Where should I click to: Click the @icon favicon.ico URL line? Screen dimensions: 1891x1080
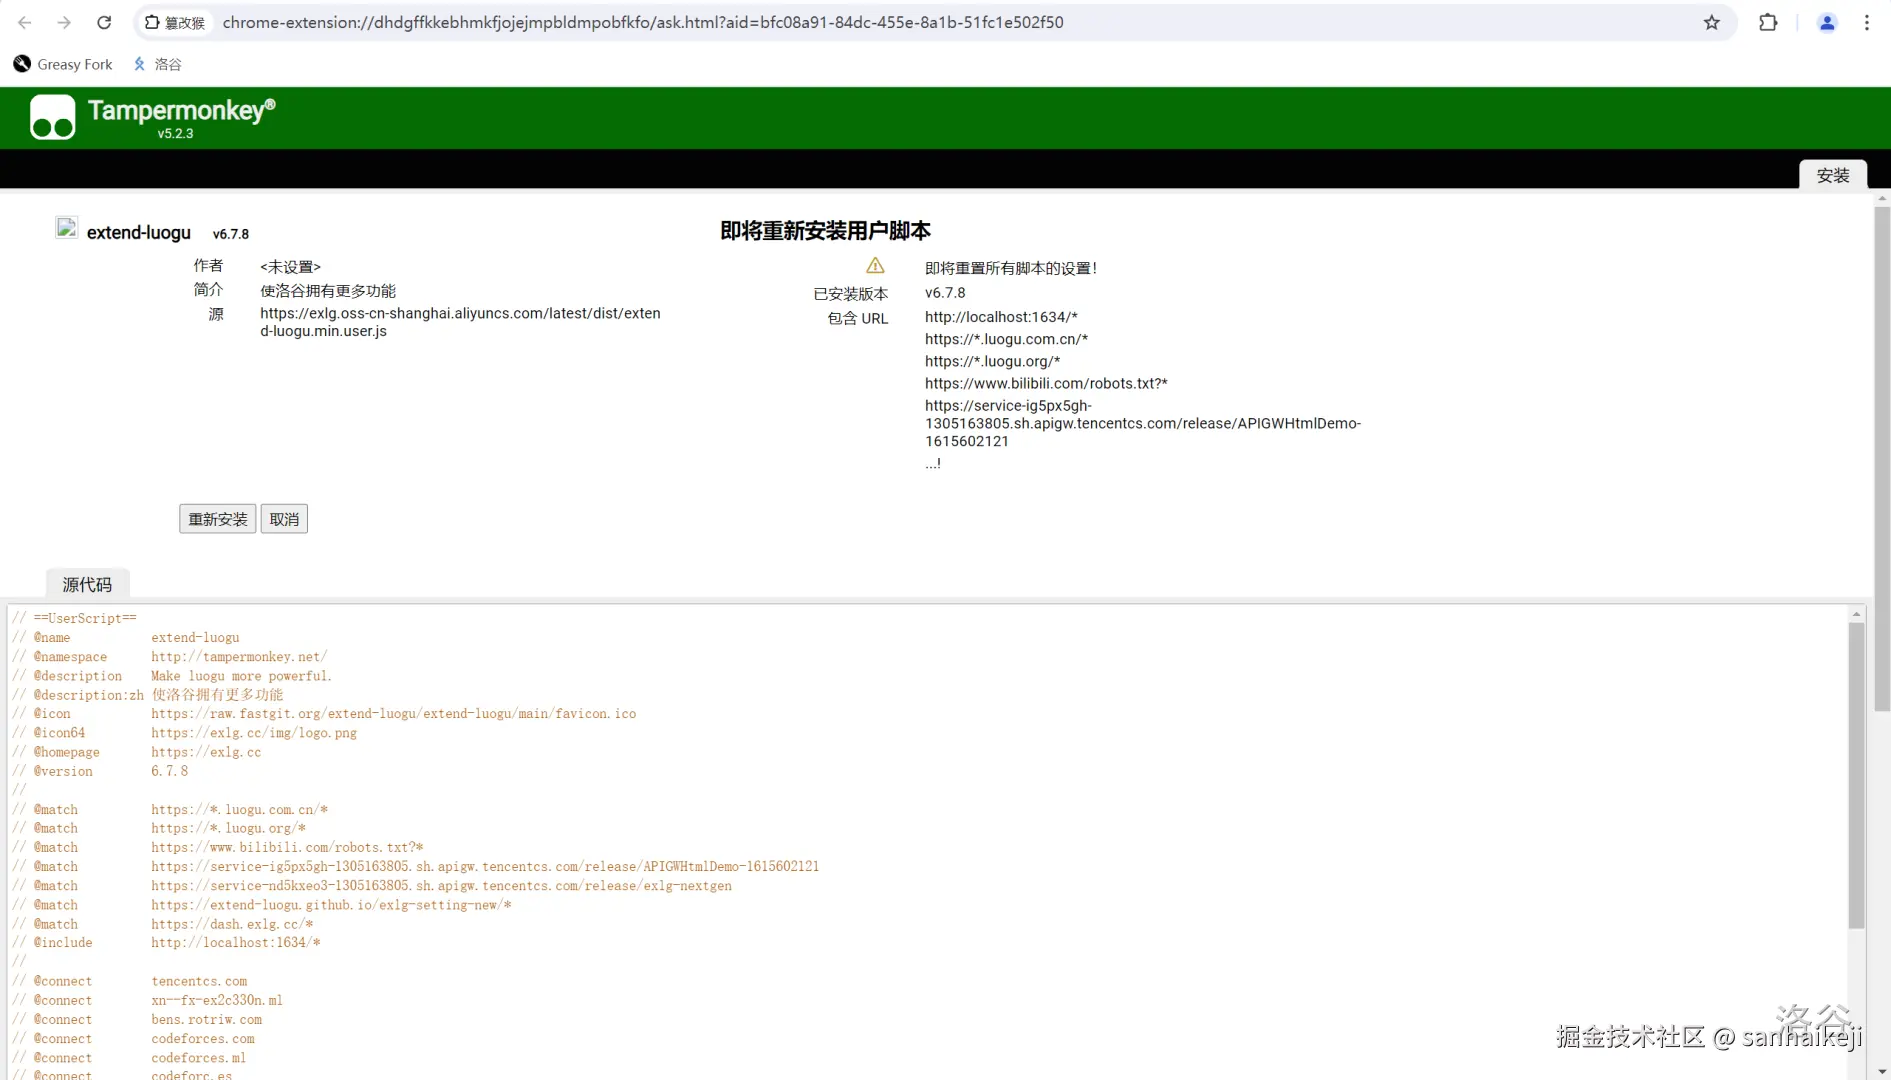point(324,714)
